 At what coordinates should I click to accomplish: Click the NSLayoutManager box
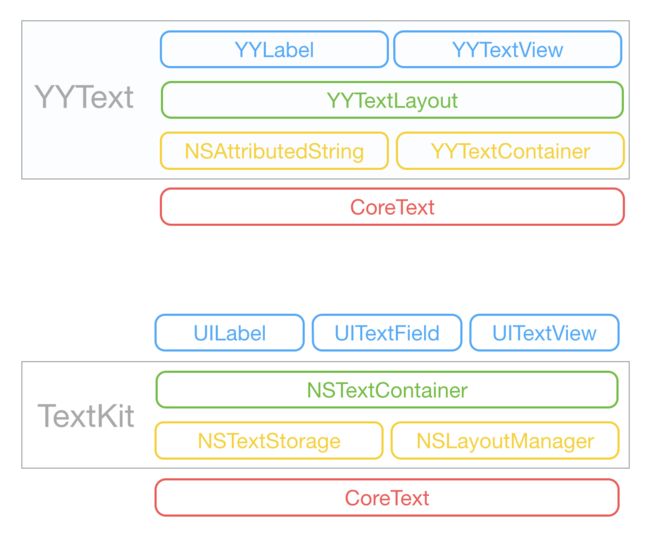[x=505, y=441]
